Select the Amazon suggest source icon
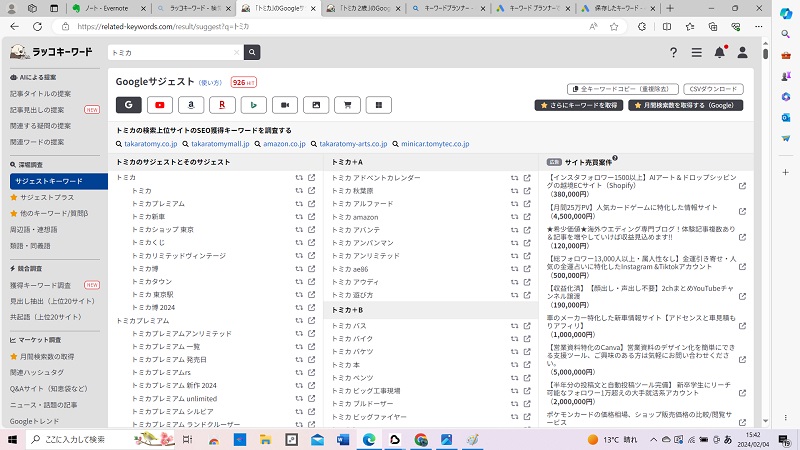Viewport: 800px width, 450px height. point(191,105)
